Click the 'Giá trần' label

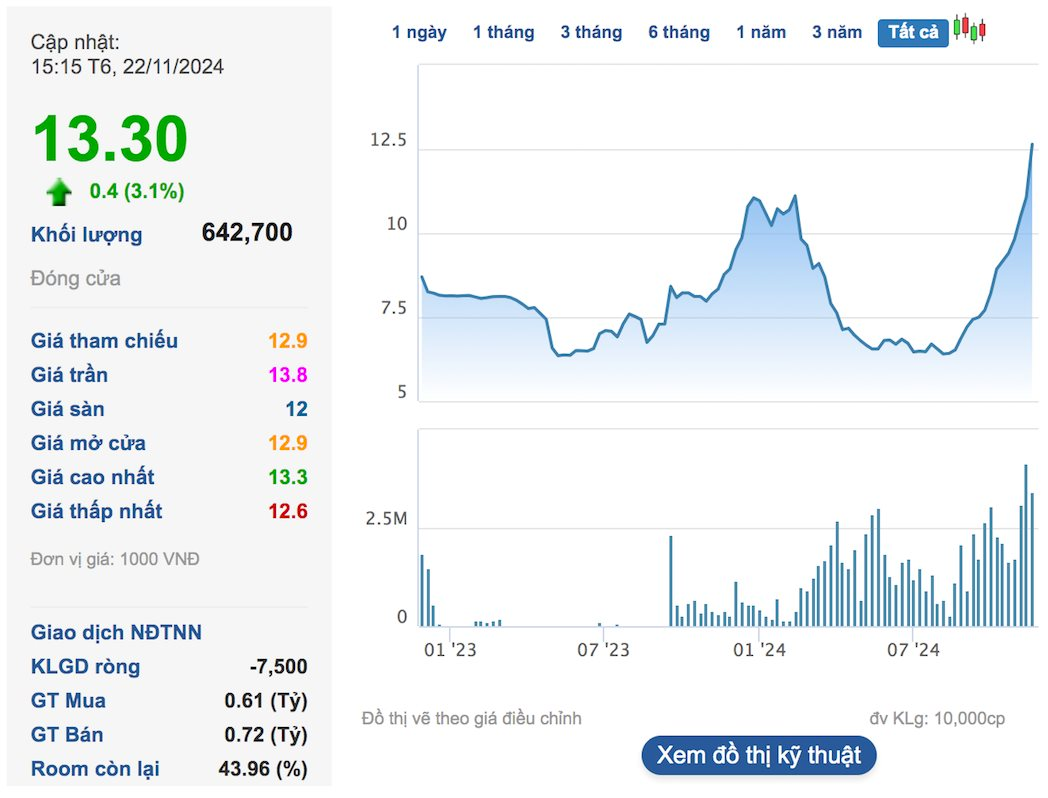pos(70,374)
